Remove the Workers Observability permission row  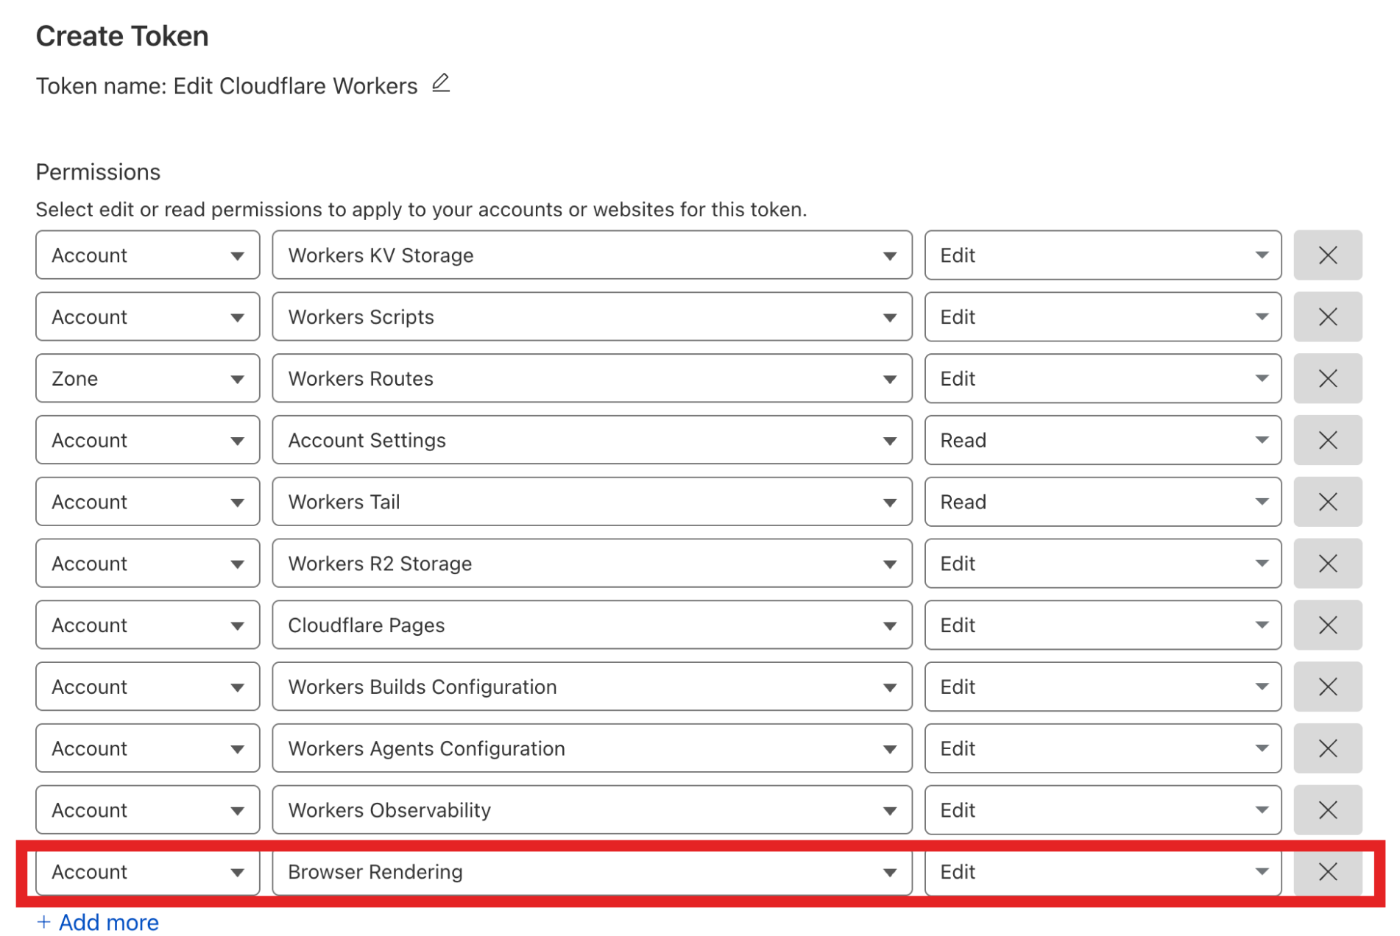point(1327,810)
